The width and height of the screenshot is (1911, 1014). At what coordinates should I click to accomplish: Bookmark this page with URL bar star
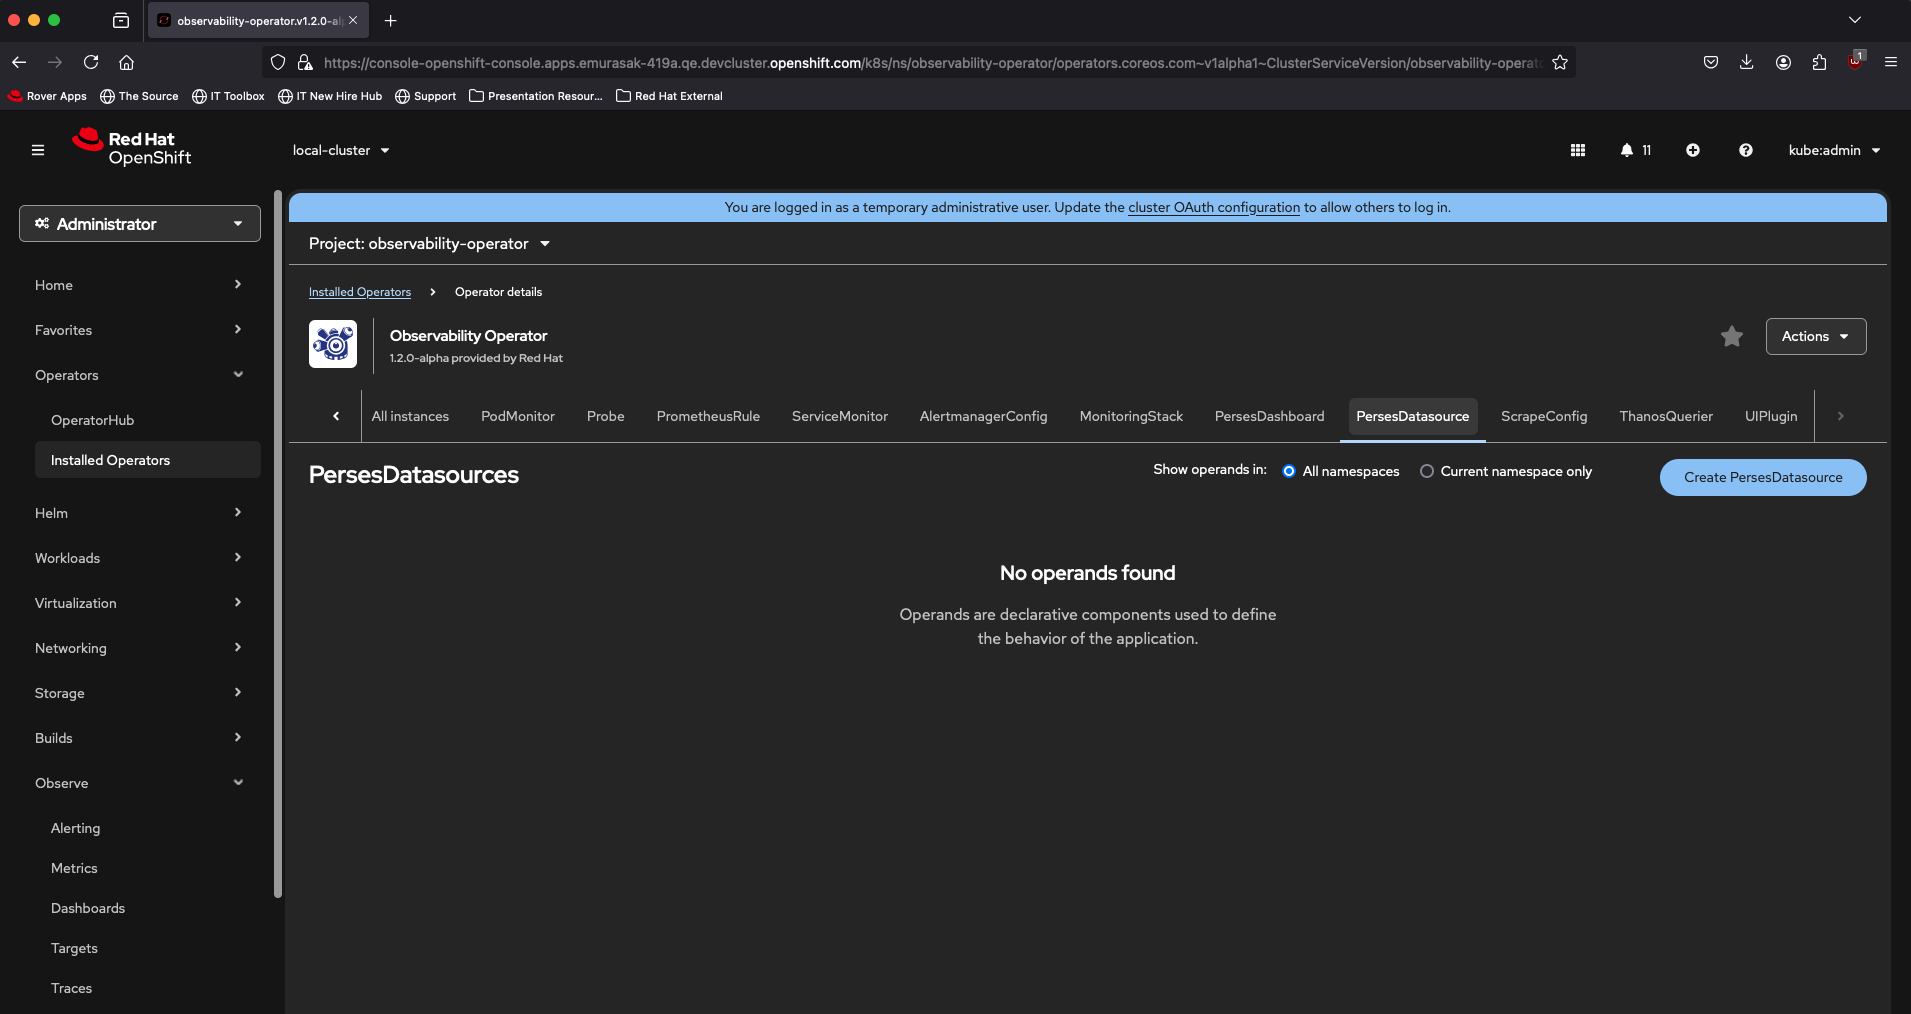pyautogui.click(x=1560, y=62)
